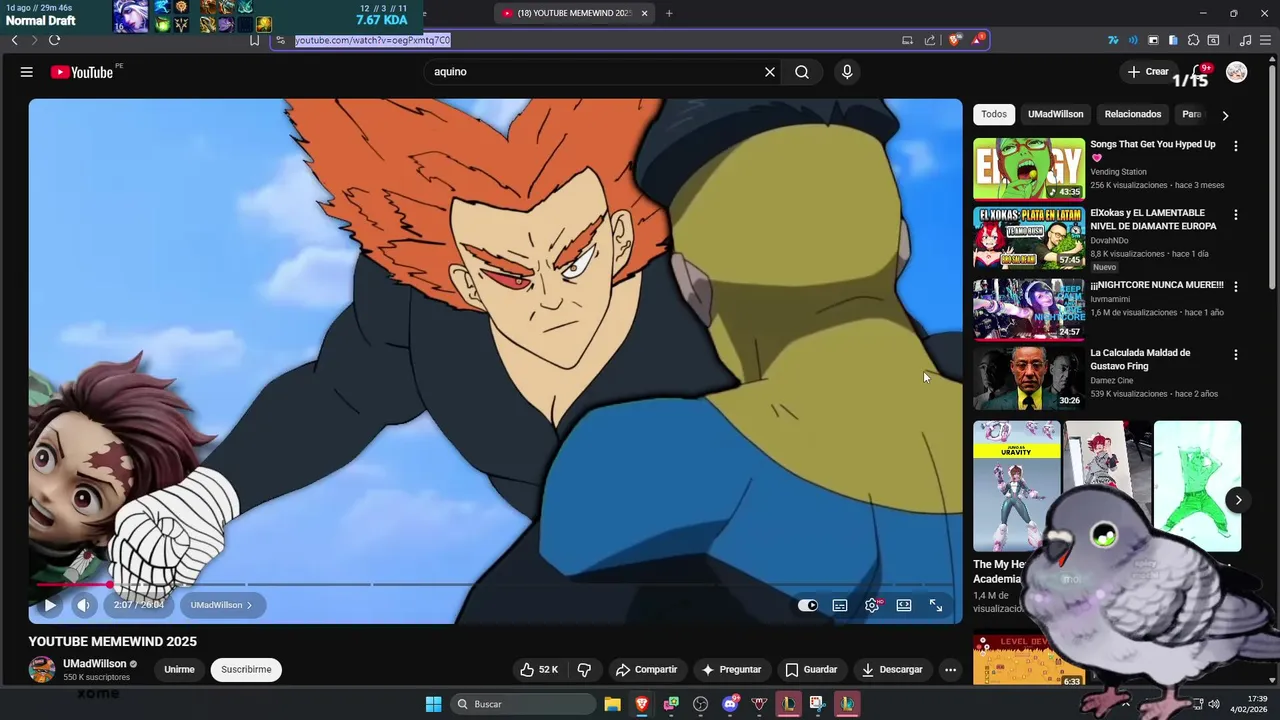Open options for the NIGHTCORE NUNCA MUERE video

tap(1236, 286)
